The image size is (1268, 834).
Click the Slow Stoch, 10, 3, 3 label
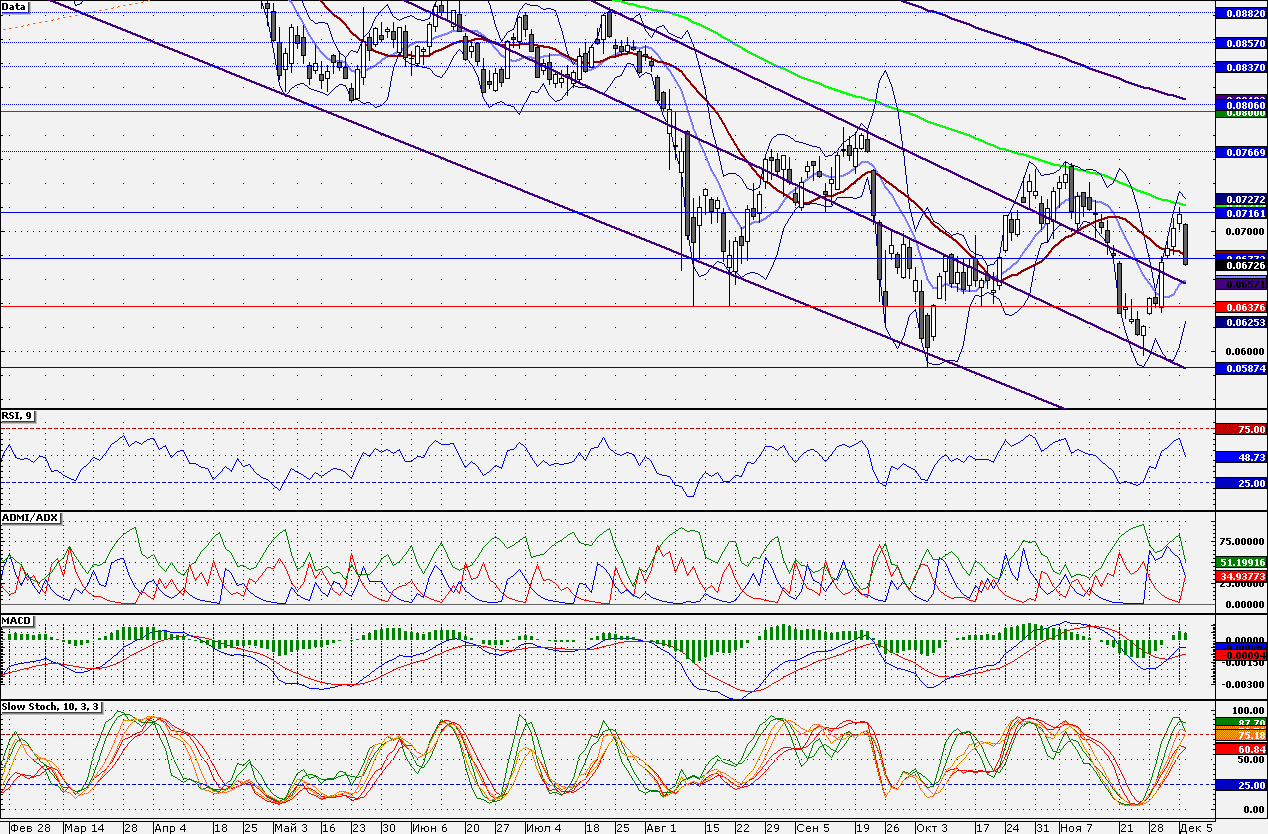[51, 707]
